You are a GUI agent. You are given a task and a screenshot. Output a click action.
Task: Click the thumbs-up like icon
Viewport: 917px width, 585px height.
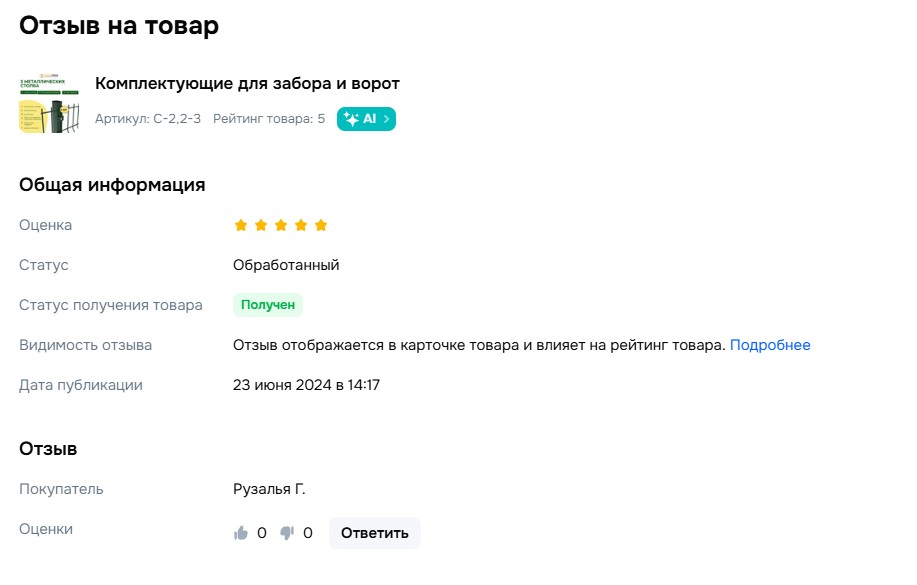[x=240, y=532]
